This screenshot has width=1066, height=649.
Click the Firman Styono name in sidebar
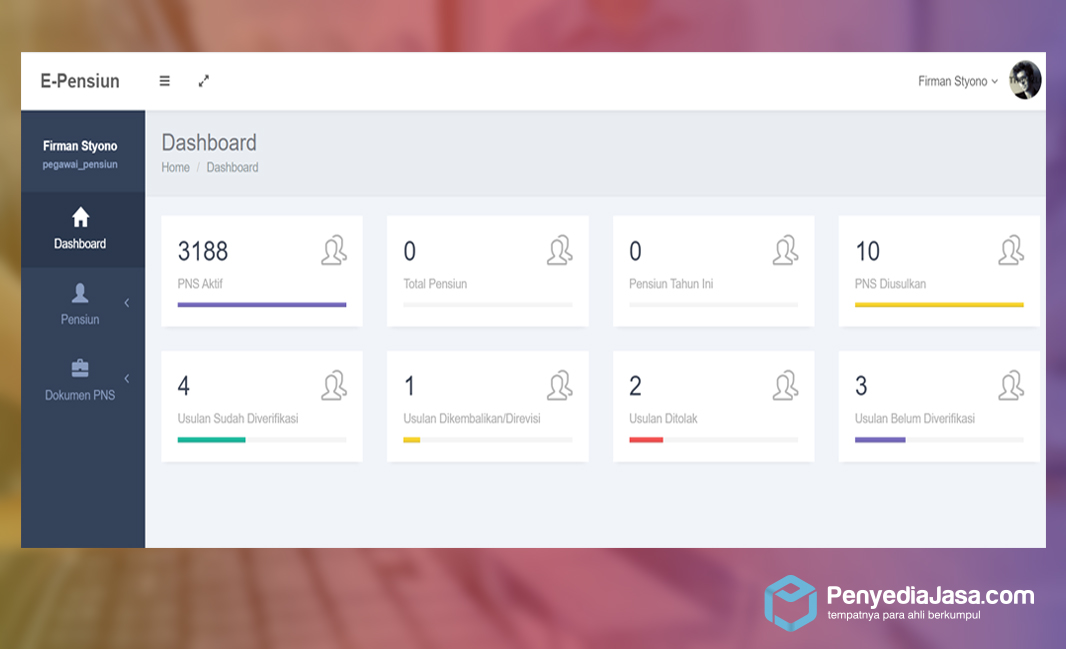(x=80, y=146)
